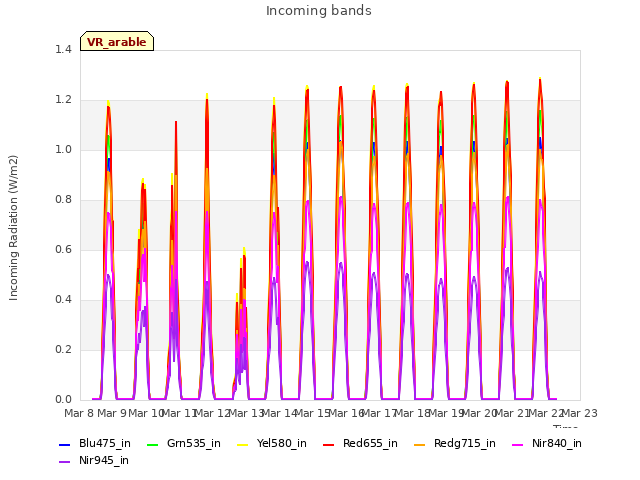
Task: Click the orange Redg715_in legend swatch
Action: [419, 444]
